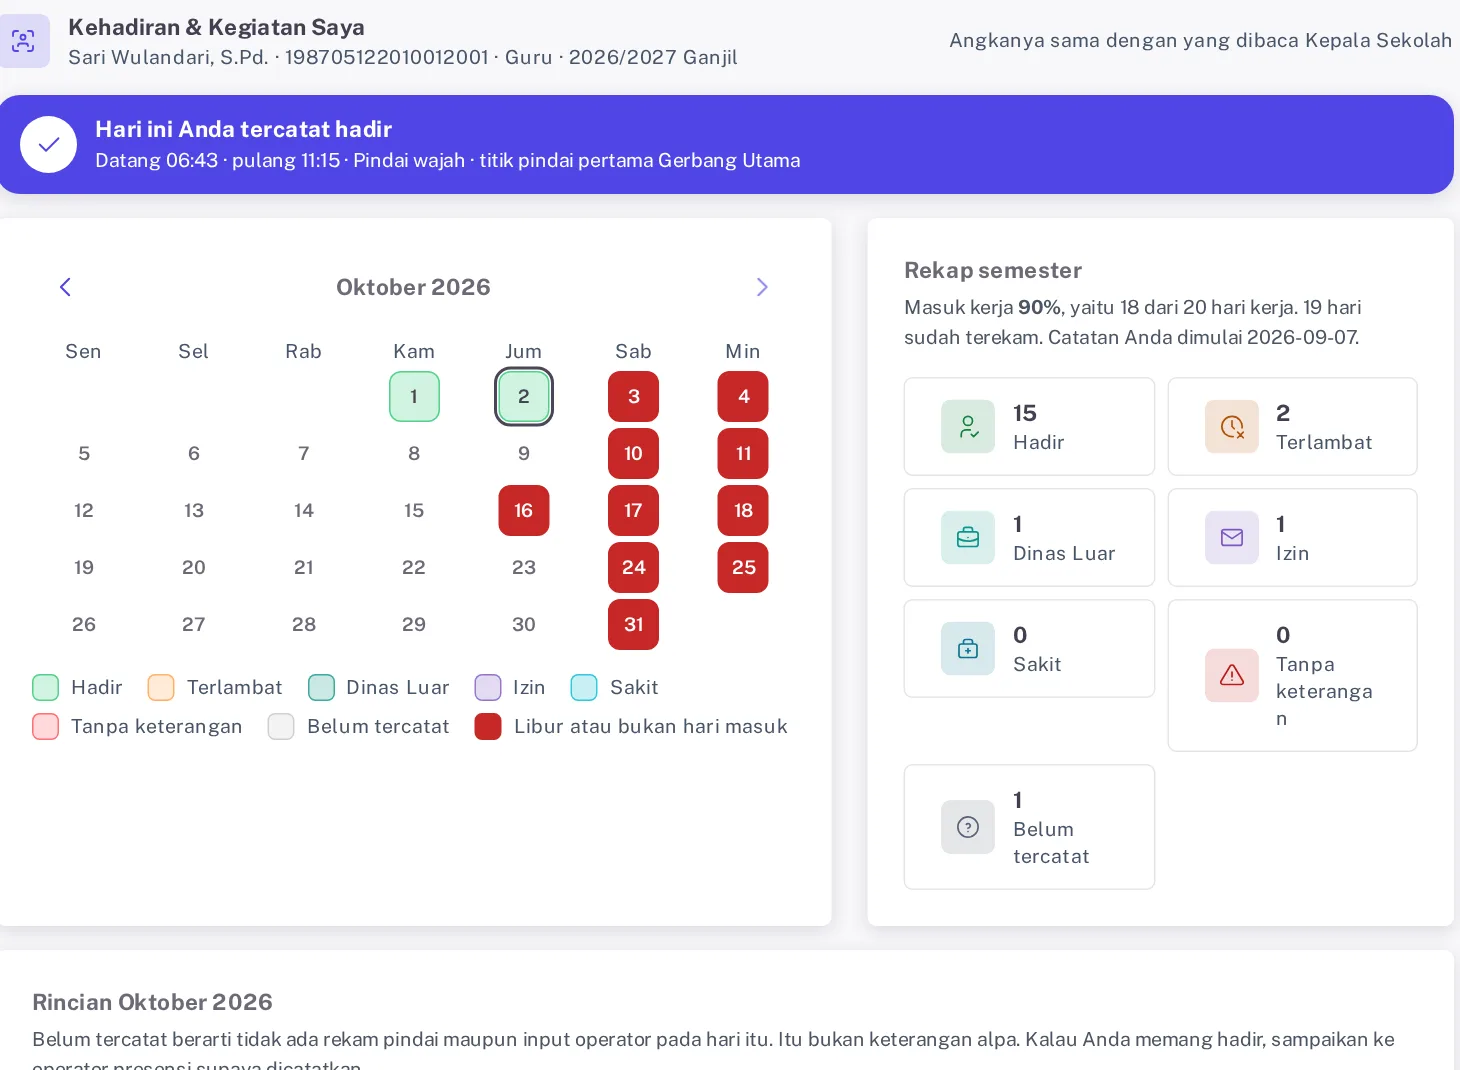Click the red holiday date 16
Viewport: 1460px width, 1070px height.
[524, 510]
